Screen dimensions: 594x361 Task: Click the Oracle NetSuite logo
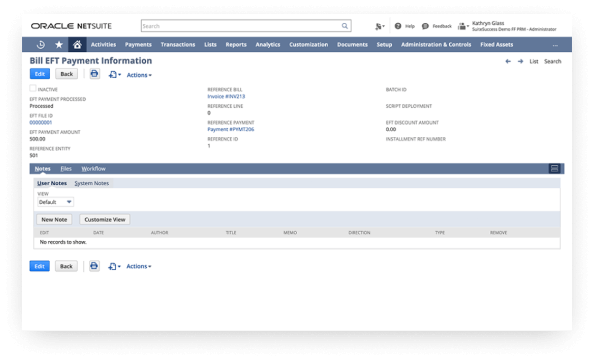click(x=71, y=26)
